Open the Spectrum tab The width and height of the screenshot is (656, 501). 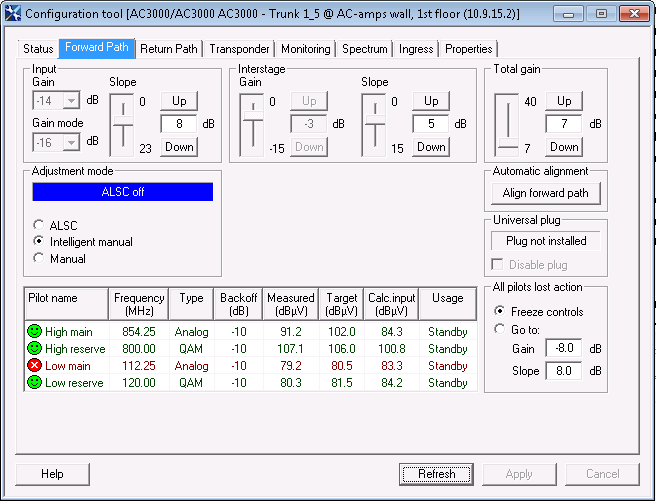coord(365,49)
